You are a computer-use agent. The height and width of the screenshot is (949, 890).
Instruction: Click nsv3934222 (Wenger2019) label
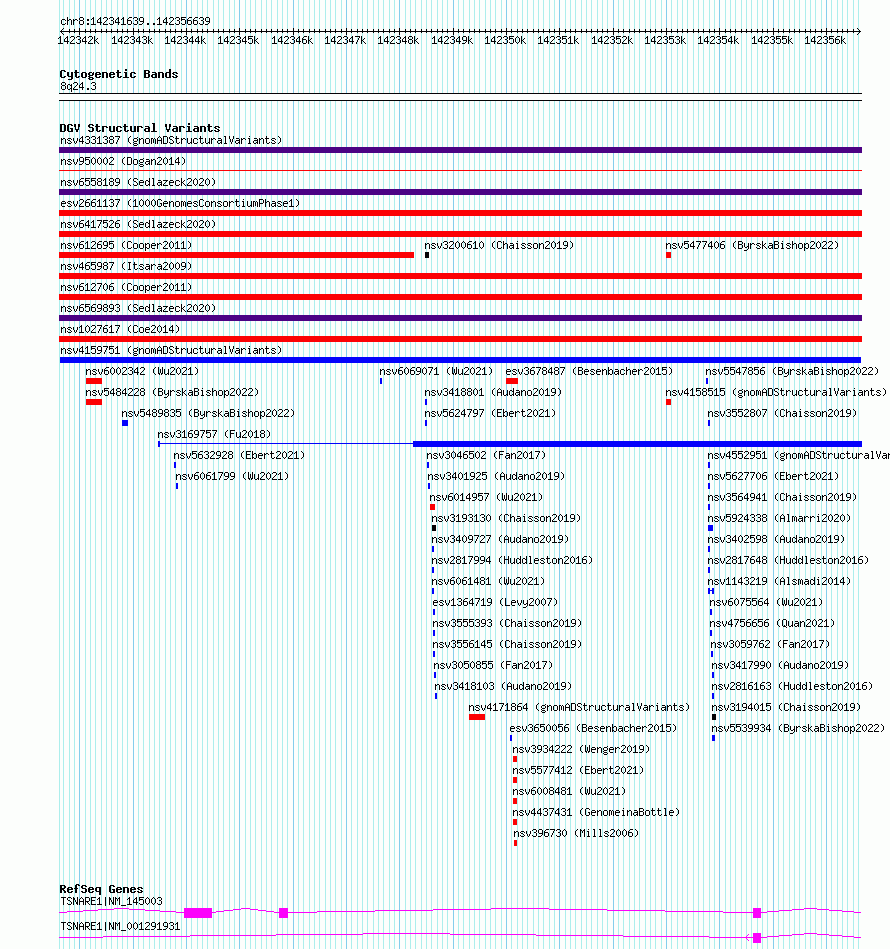(x=581, y=749)
